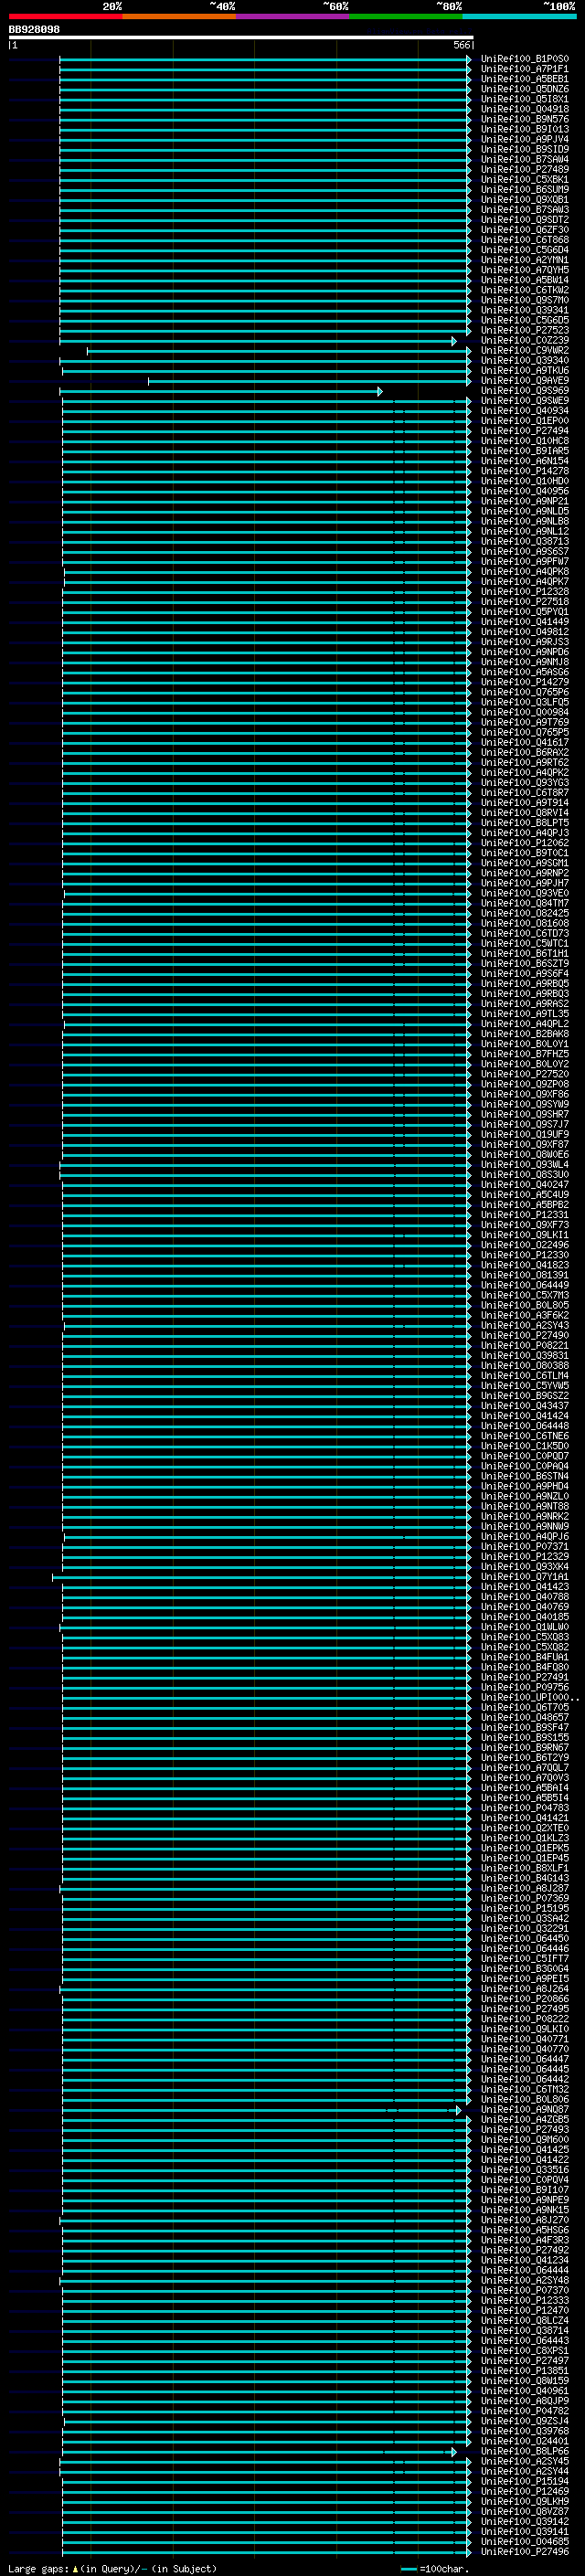This screenshot has height=2576, width=585.
Task: Open hit UniRef100_C6TKW2
Action: (524, 290)
